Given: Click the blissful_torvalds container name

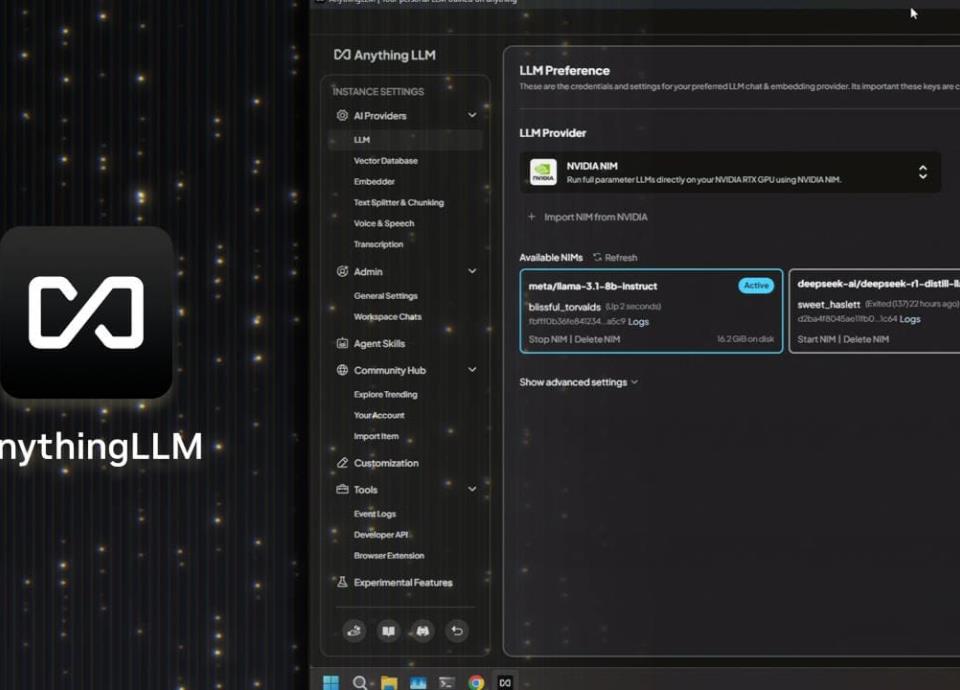Looking at the screenshot, I should (564, 307).
